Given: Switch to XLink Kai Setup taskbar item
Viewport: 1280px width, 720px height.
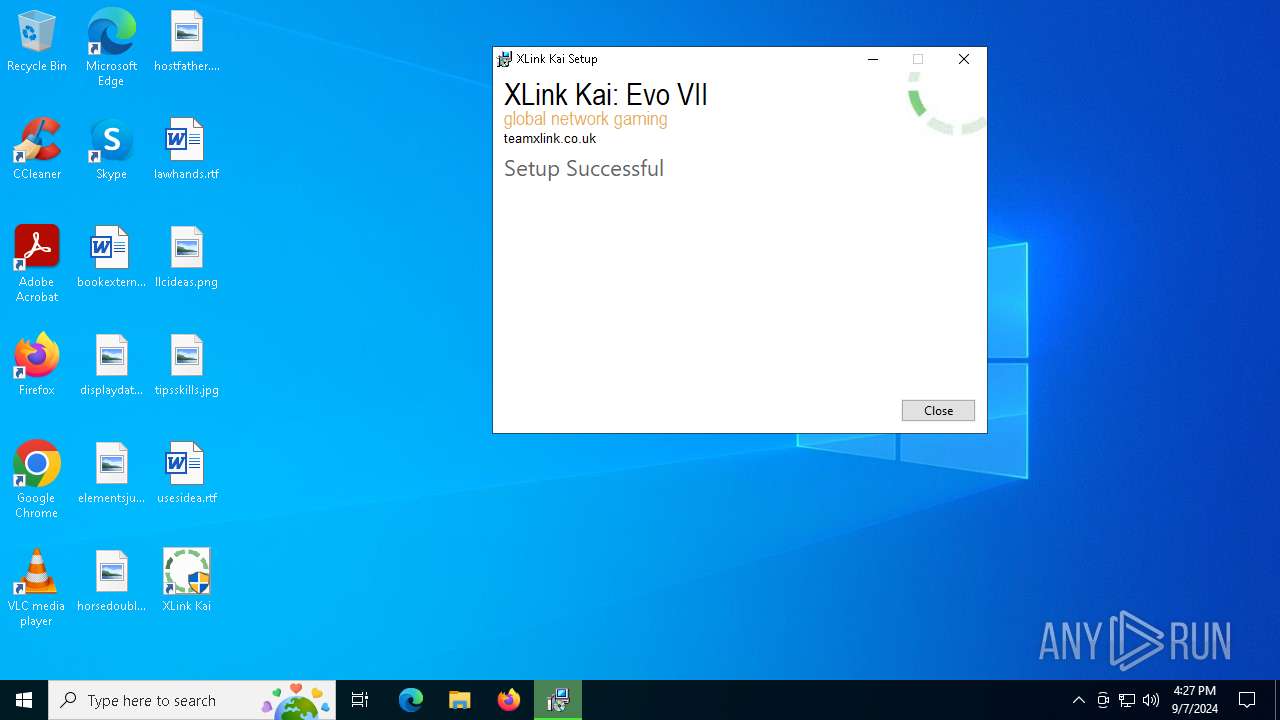Looking at the screenshot, I should (x=558, y=700).
